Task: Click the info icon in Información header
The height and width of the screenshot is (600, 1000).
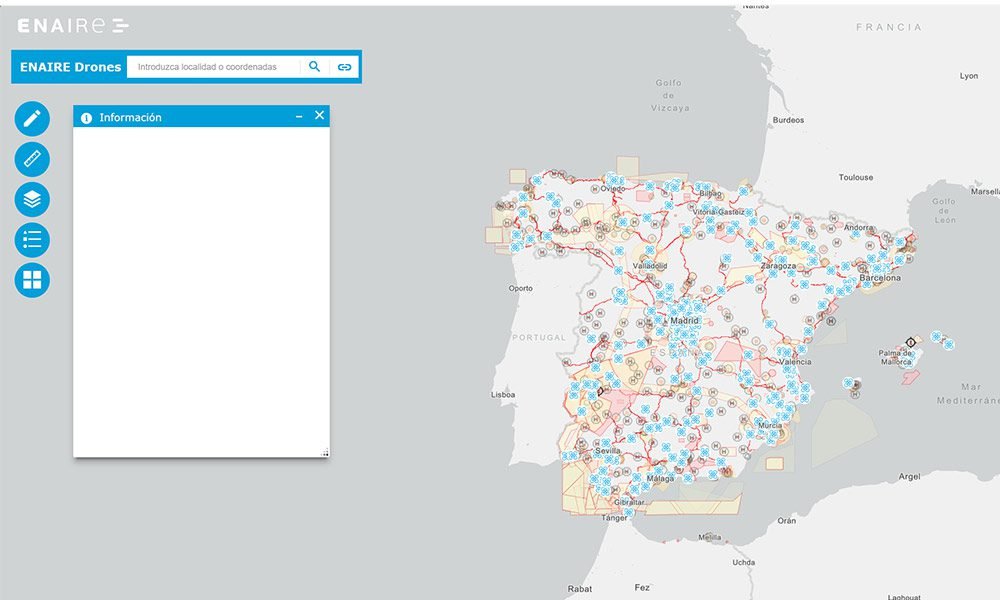Action: 86,118
